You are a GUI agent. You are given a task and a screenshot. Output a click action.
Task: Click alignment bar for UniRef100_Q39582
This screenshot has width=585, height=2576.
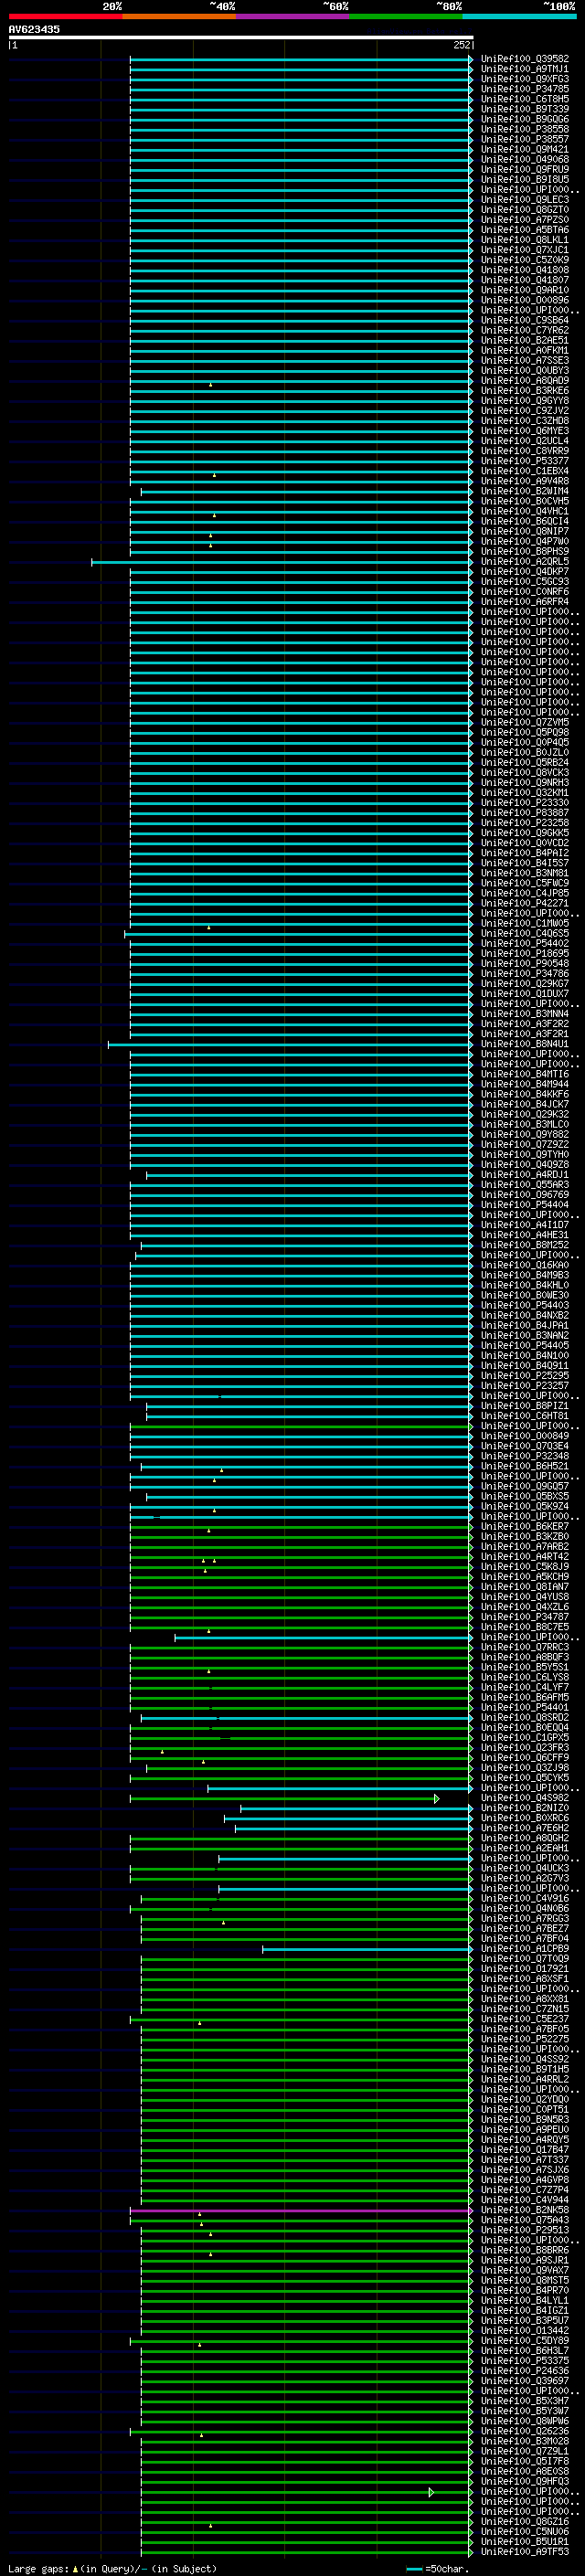pos(300,59)
